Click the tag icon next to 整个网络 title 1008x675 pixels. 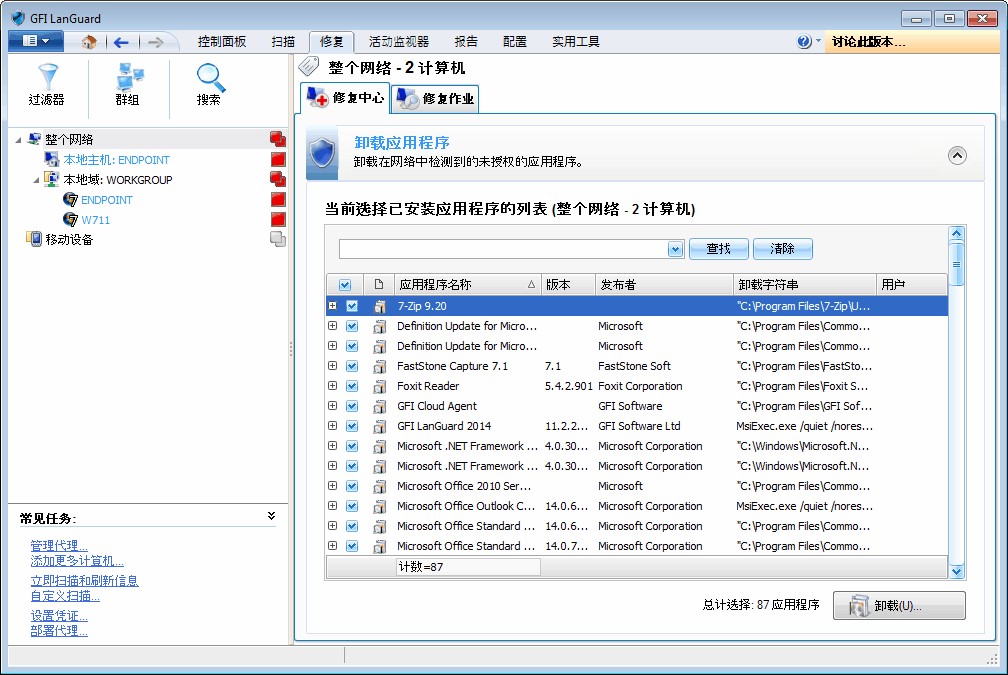[309, 66]
